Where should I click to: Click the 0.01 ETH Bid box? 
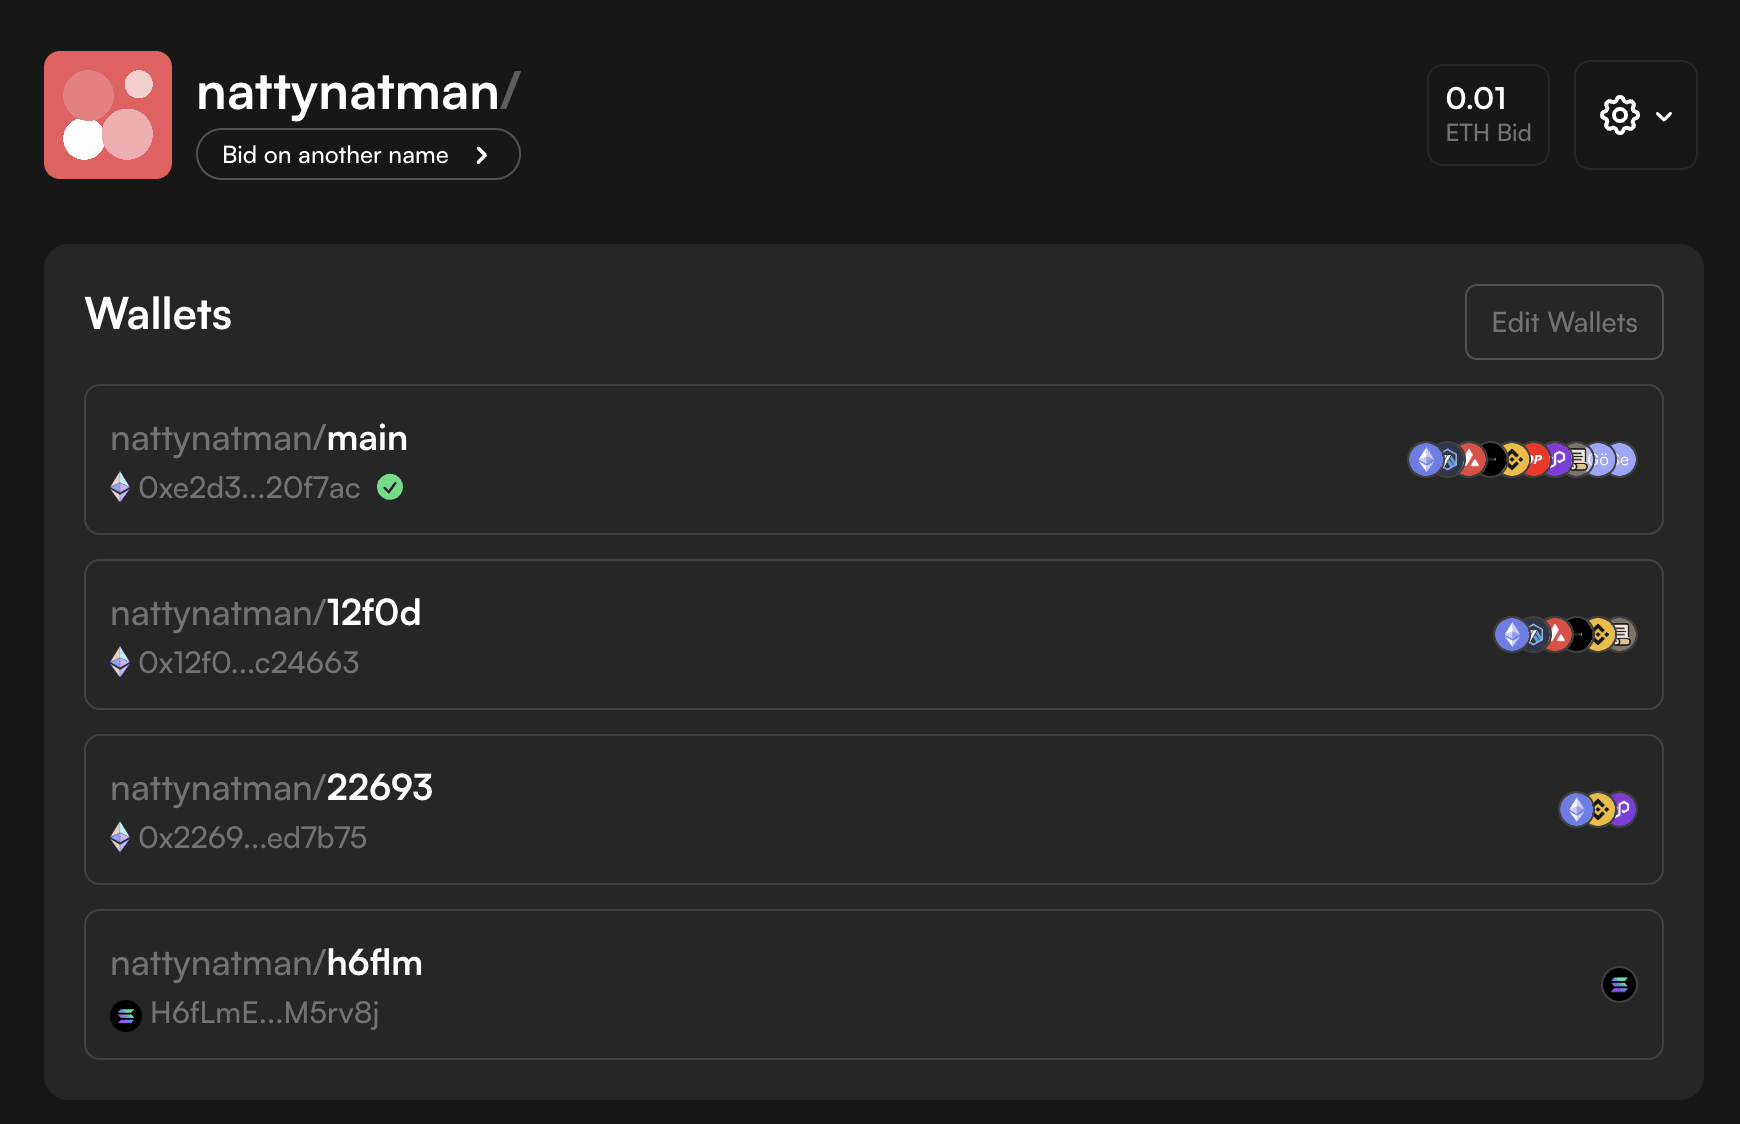pos(1487,115)
